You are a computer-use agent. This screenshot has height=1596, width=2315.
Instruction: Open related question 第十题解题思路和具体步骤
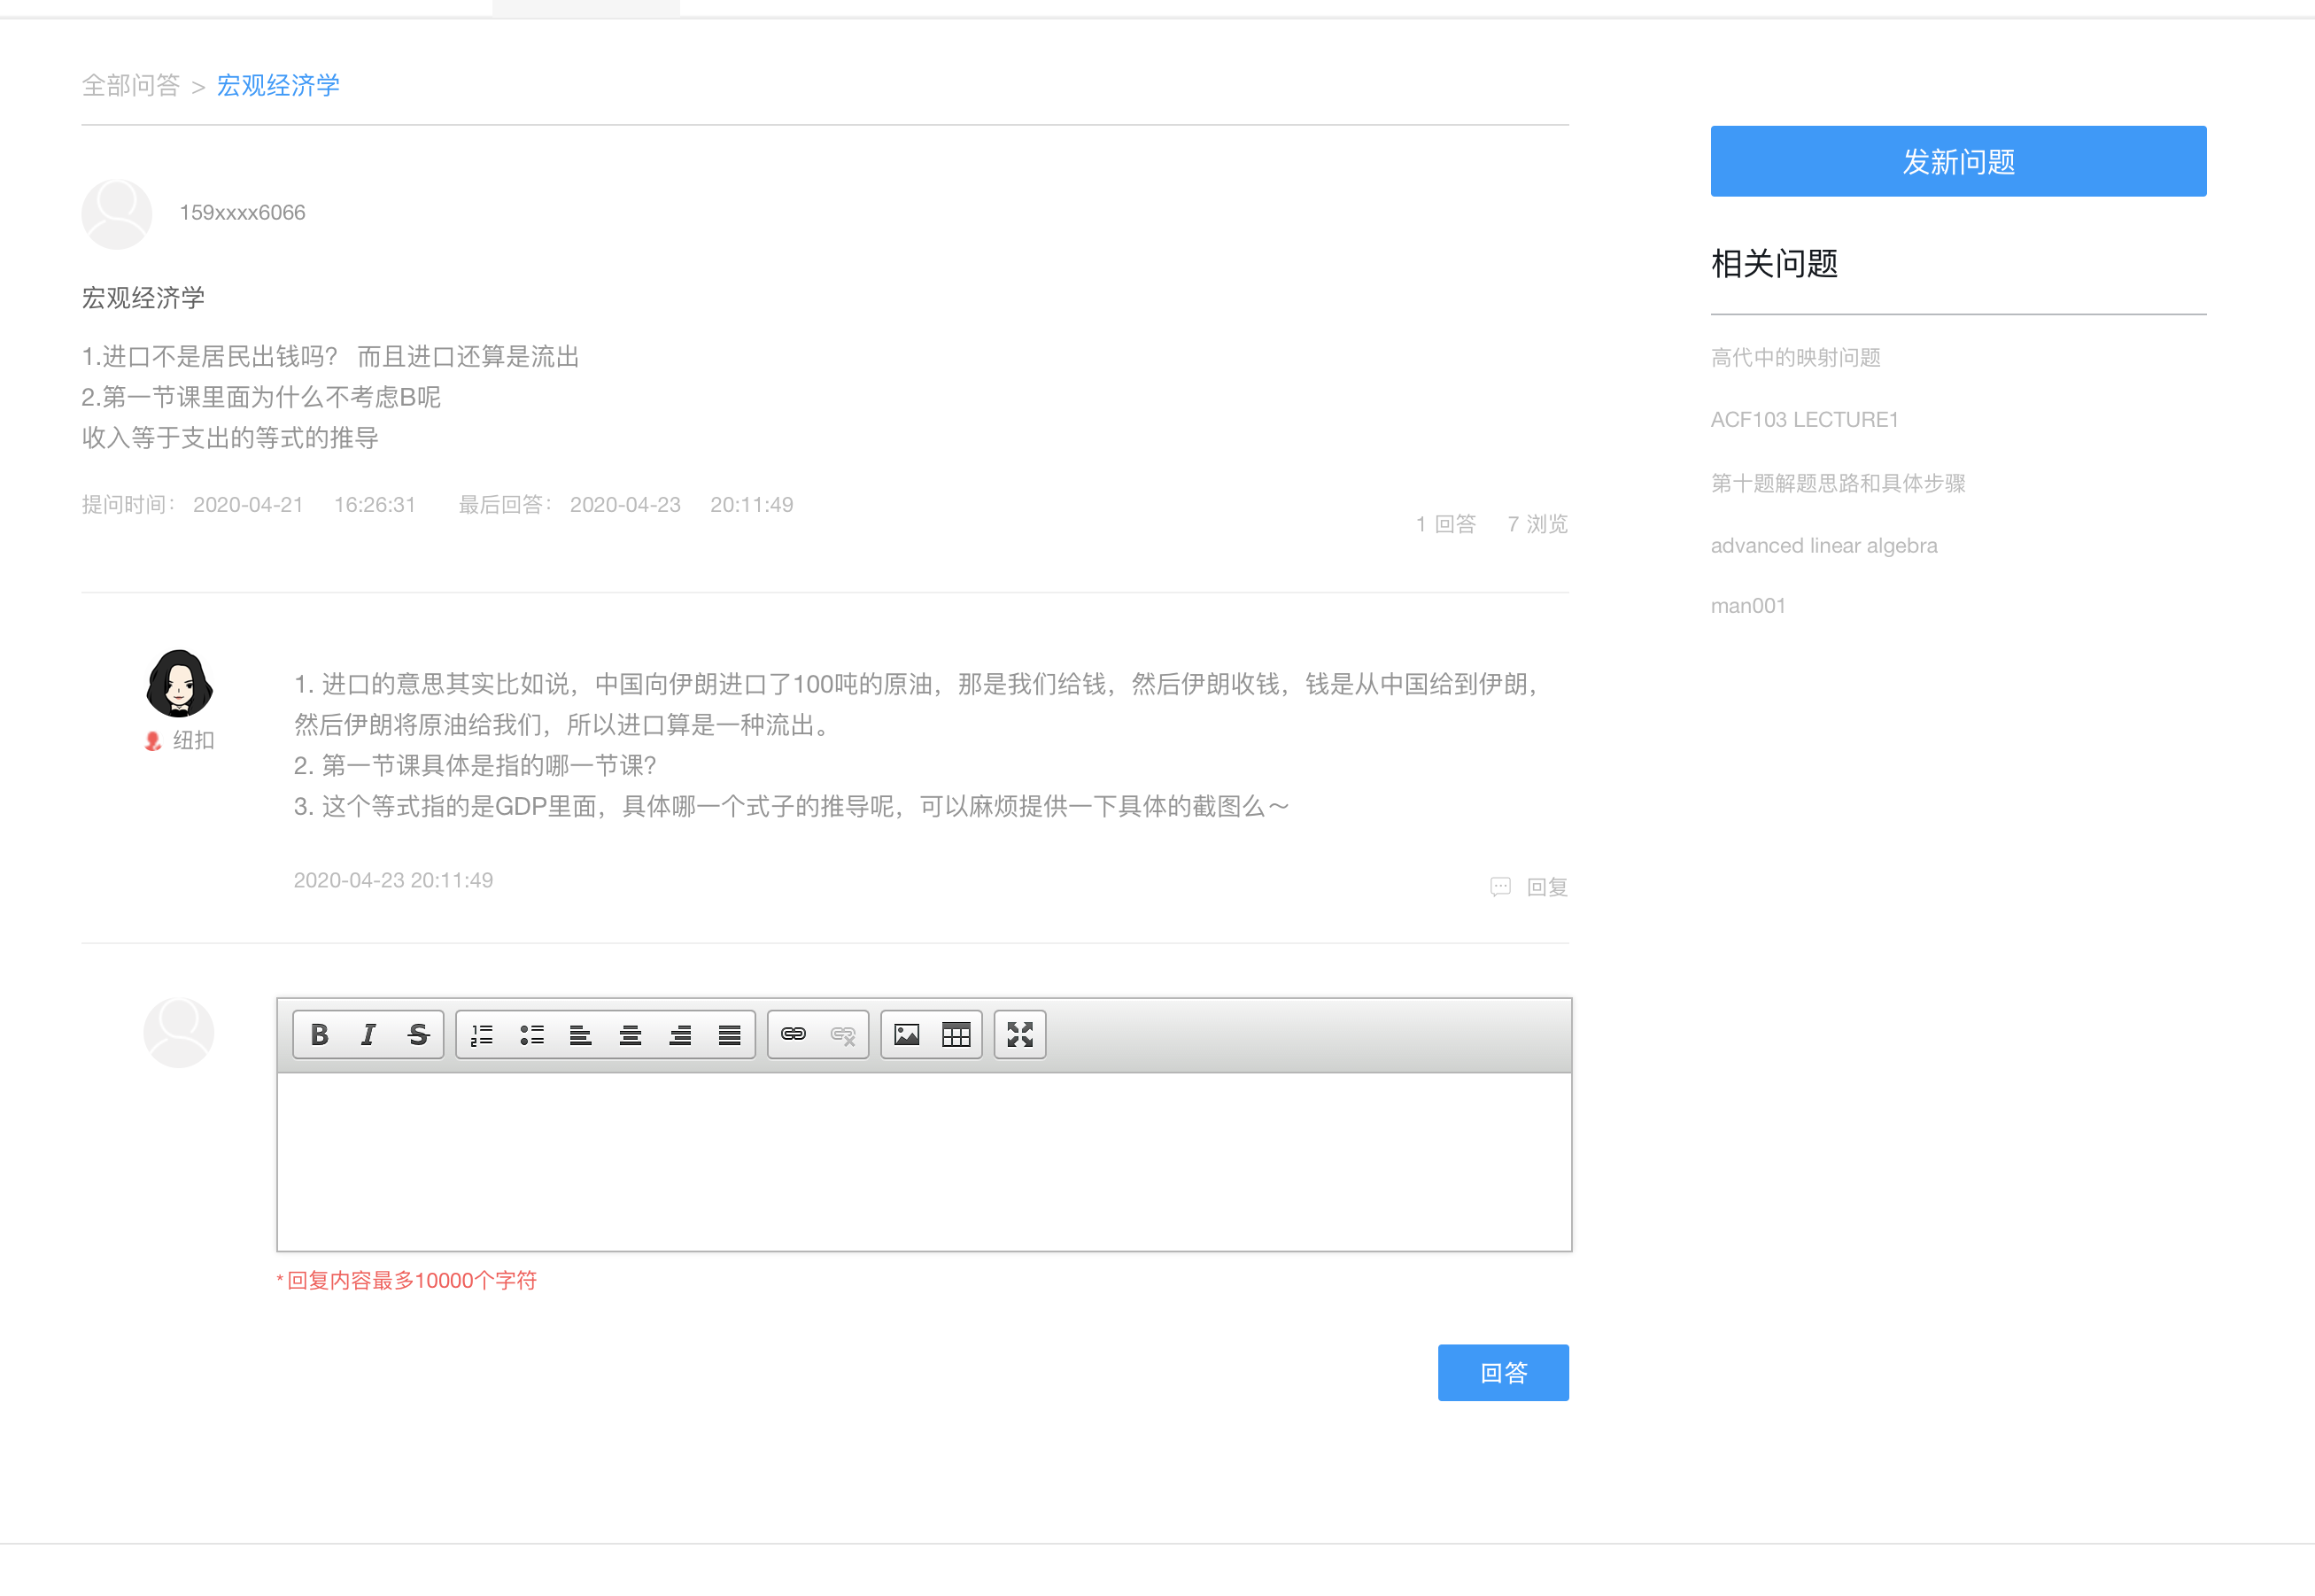[1838, 483]
